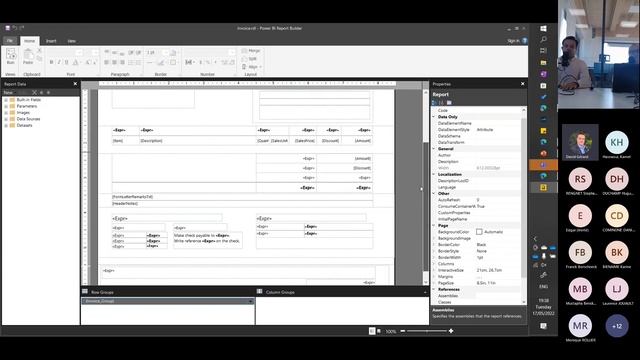
Task: Switch to the View ribbon tab
Action: pos(71,41)
